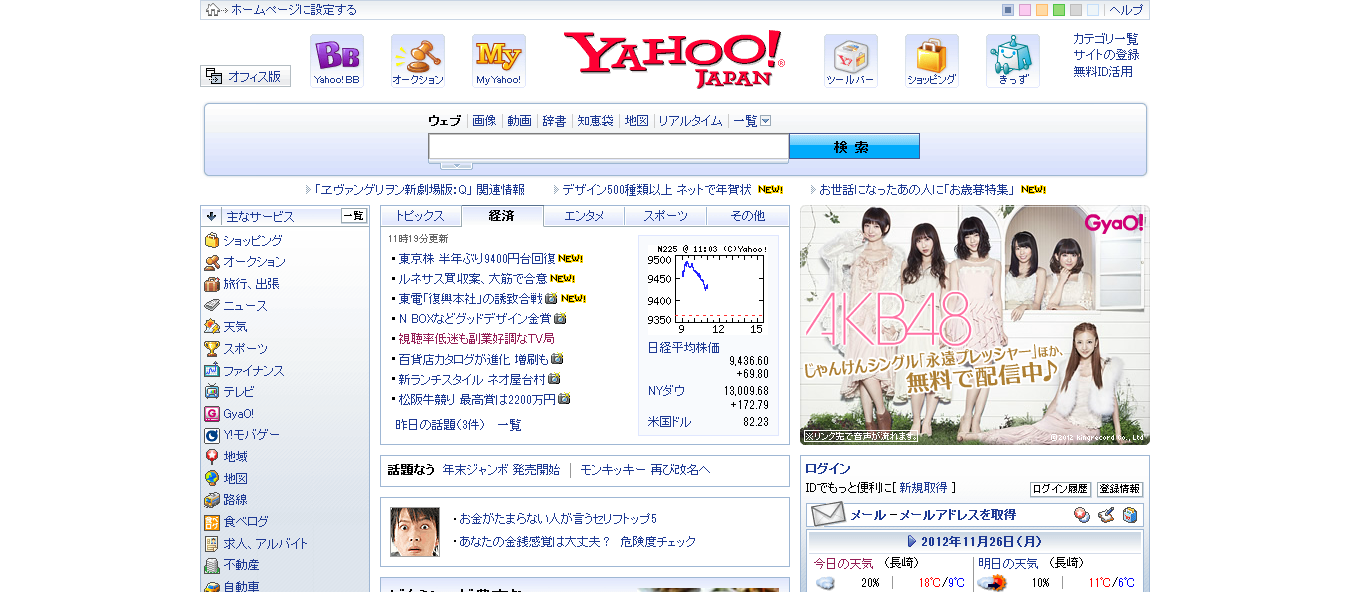Image resolution: width=1349 pixels, height=592 pixels.
Task: Open the オークション gavel icon in the top row
Action: coord(417,61)
